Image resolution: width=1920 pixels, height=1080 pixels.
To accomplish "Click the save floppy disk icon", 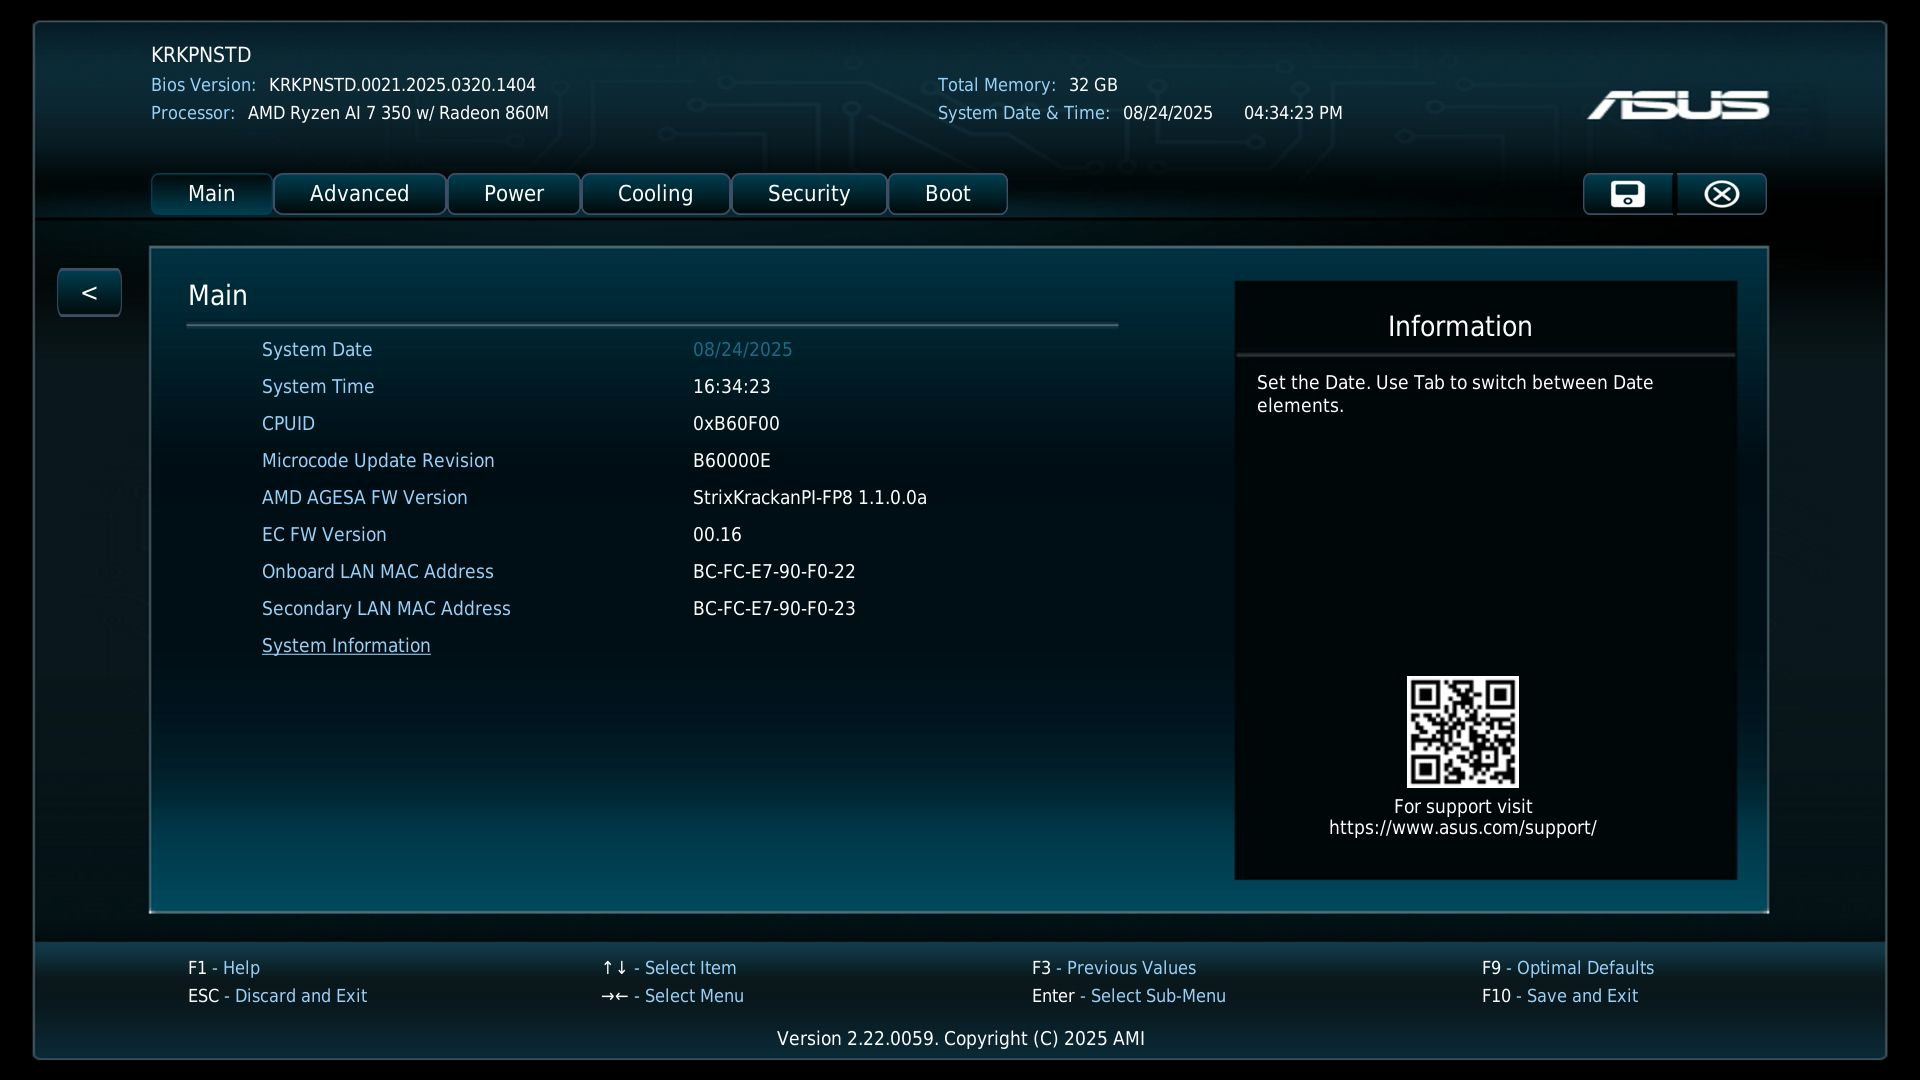I will (1627, 194).
